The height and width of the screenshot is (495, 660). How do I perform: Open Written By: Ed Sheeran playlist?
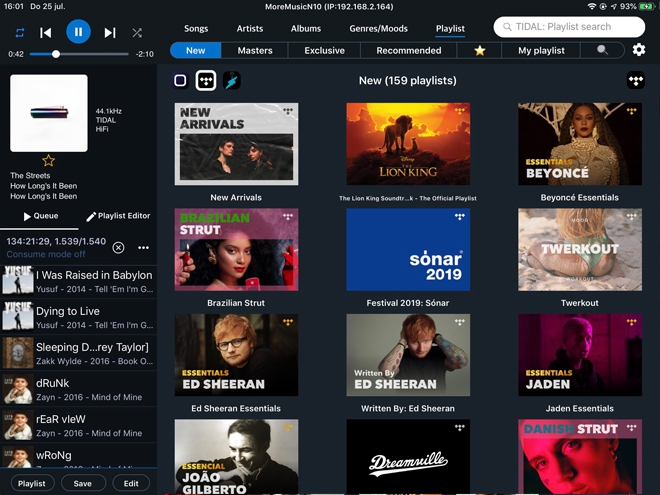[x=408, y=355]
